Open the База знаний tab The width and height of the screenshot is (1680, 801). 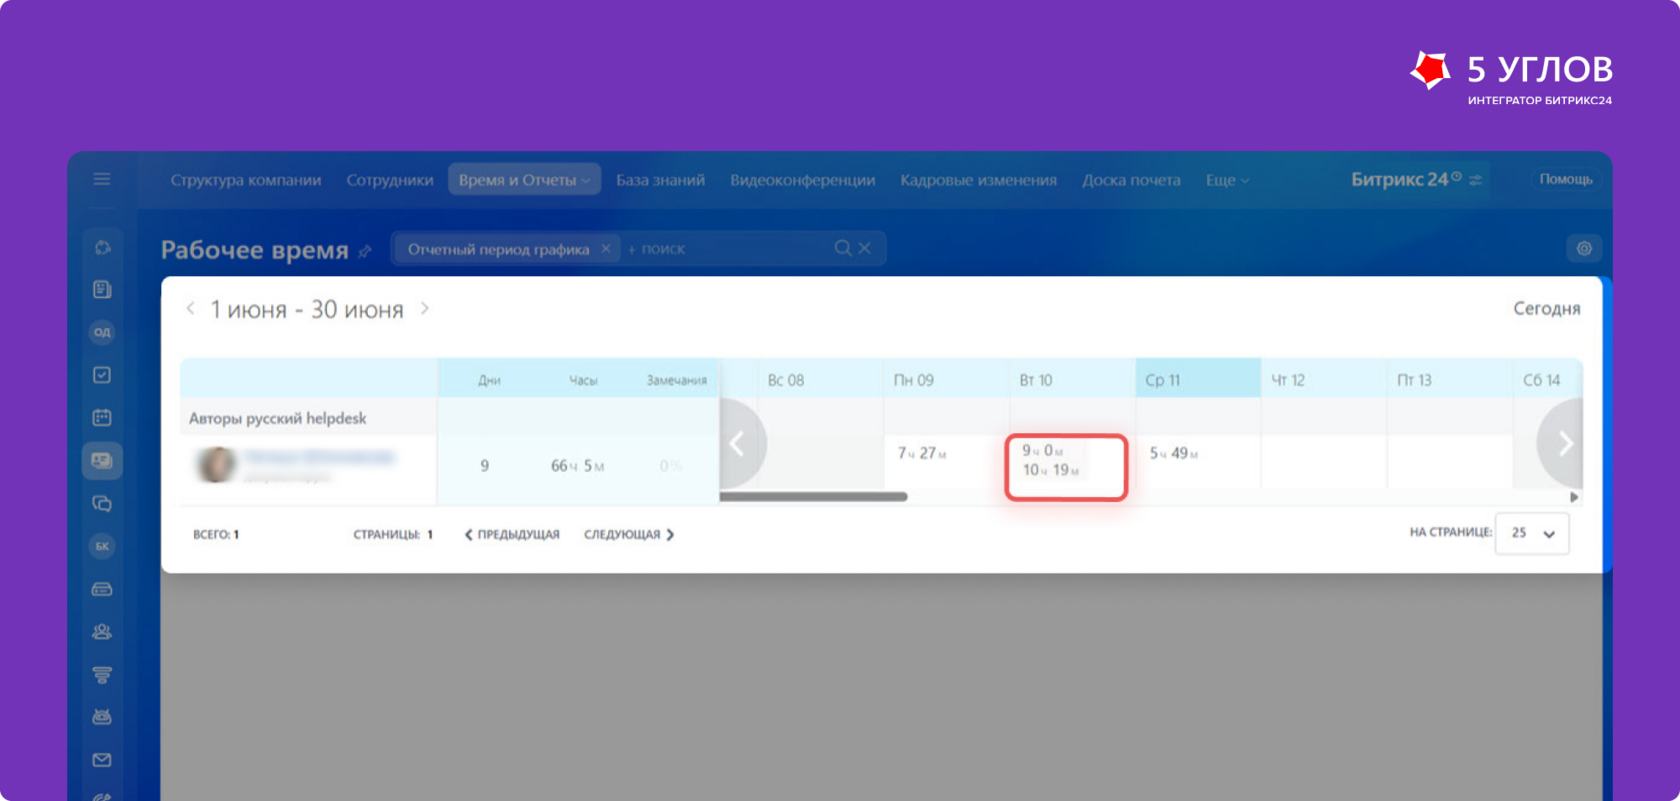(x=660, y=180)
